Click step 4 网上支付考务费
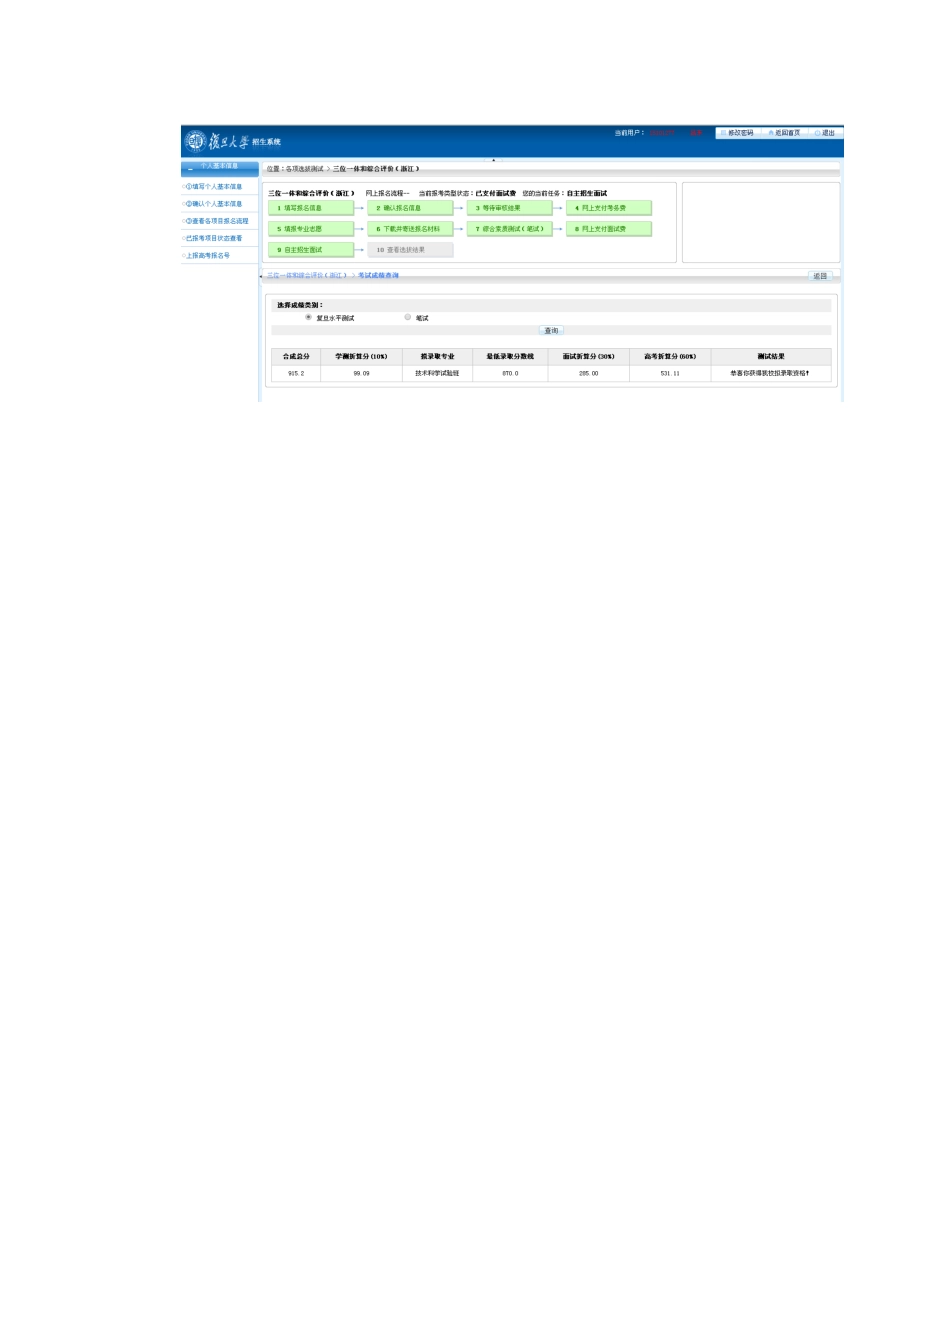 pyautogui.click(x=609, y=208)
